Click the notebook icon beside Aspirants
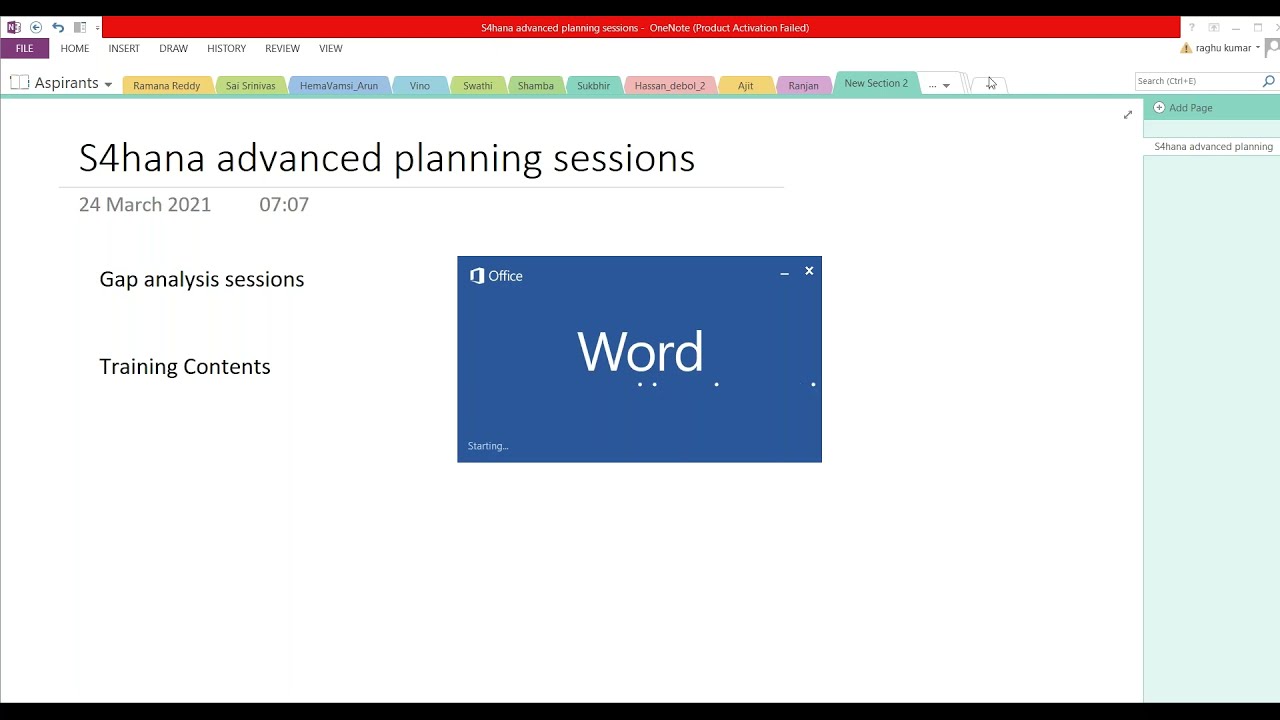 click(19, 82)
